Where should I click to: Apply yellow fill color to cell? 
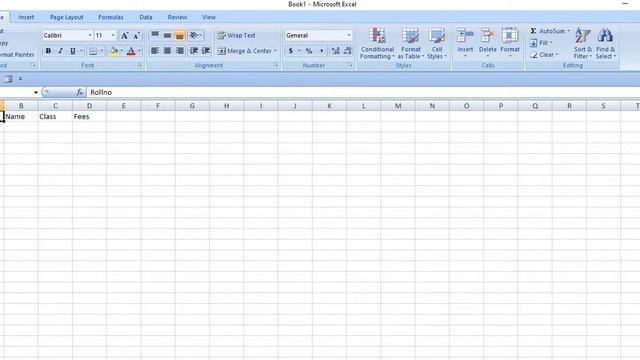coord(113,51)
